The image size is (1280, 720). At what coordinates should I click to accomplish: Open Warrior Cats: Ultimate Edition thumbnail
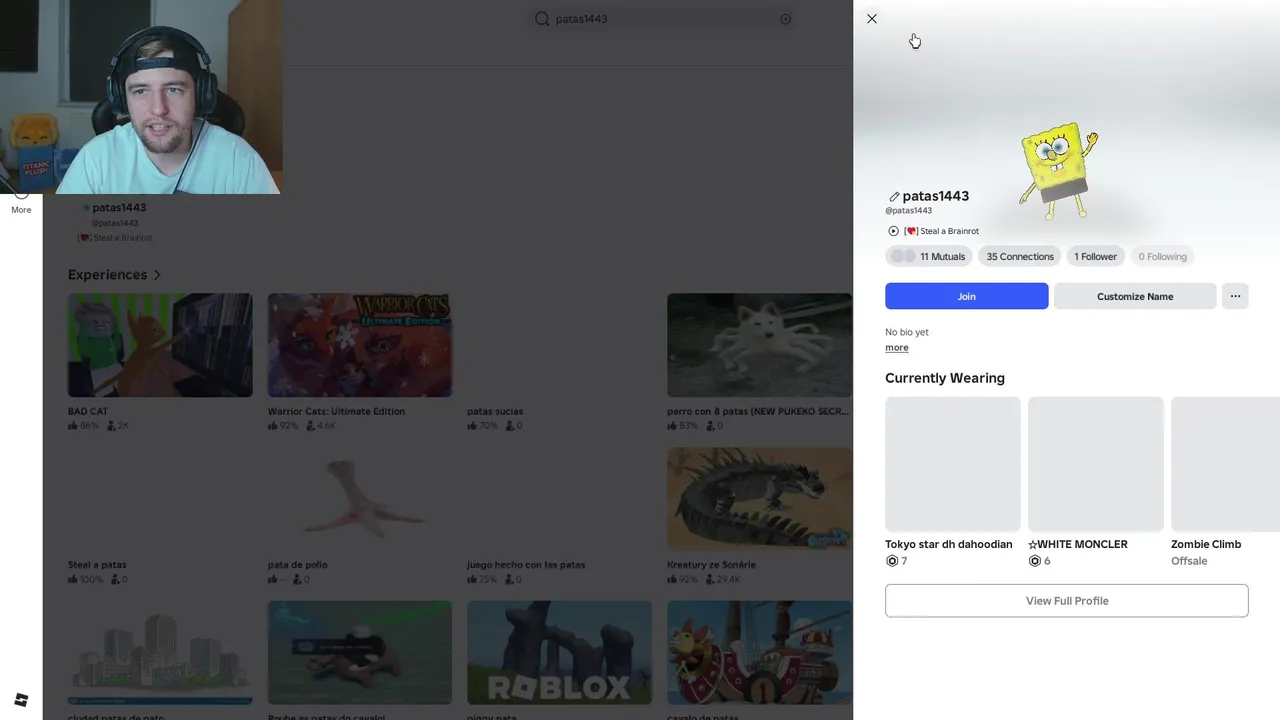360,345
